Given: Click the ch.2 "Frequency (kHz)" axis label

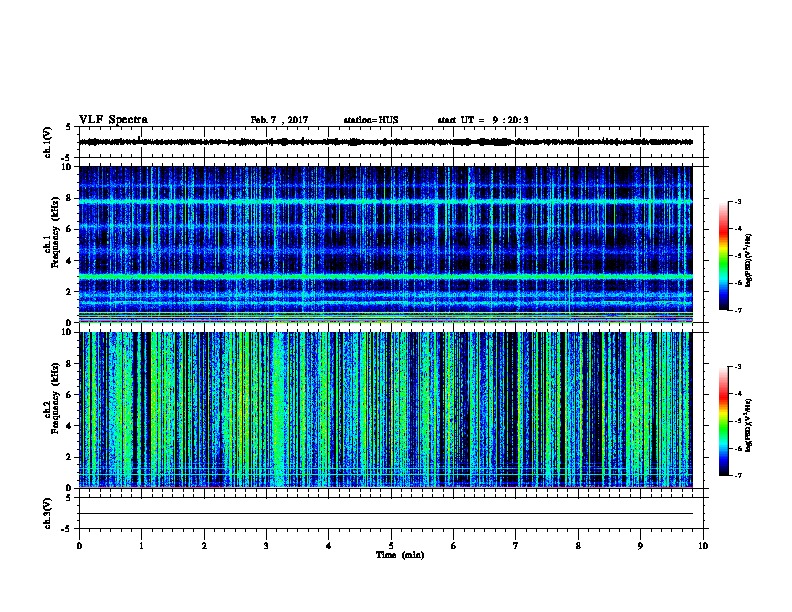Looking at the screenshot, I should (55, 398).
